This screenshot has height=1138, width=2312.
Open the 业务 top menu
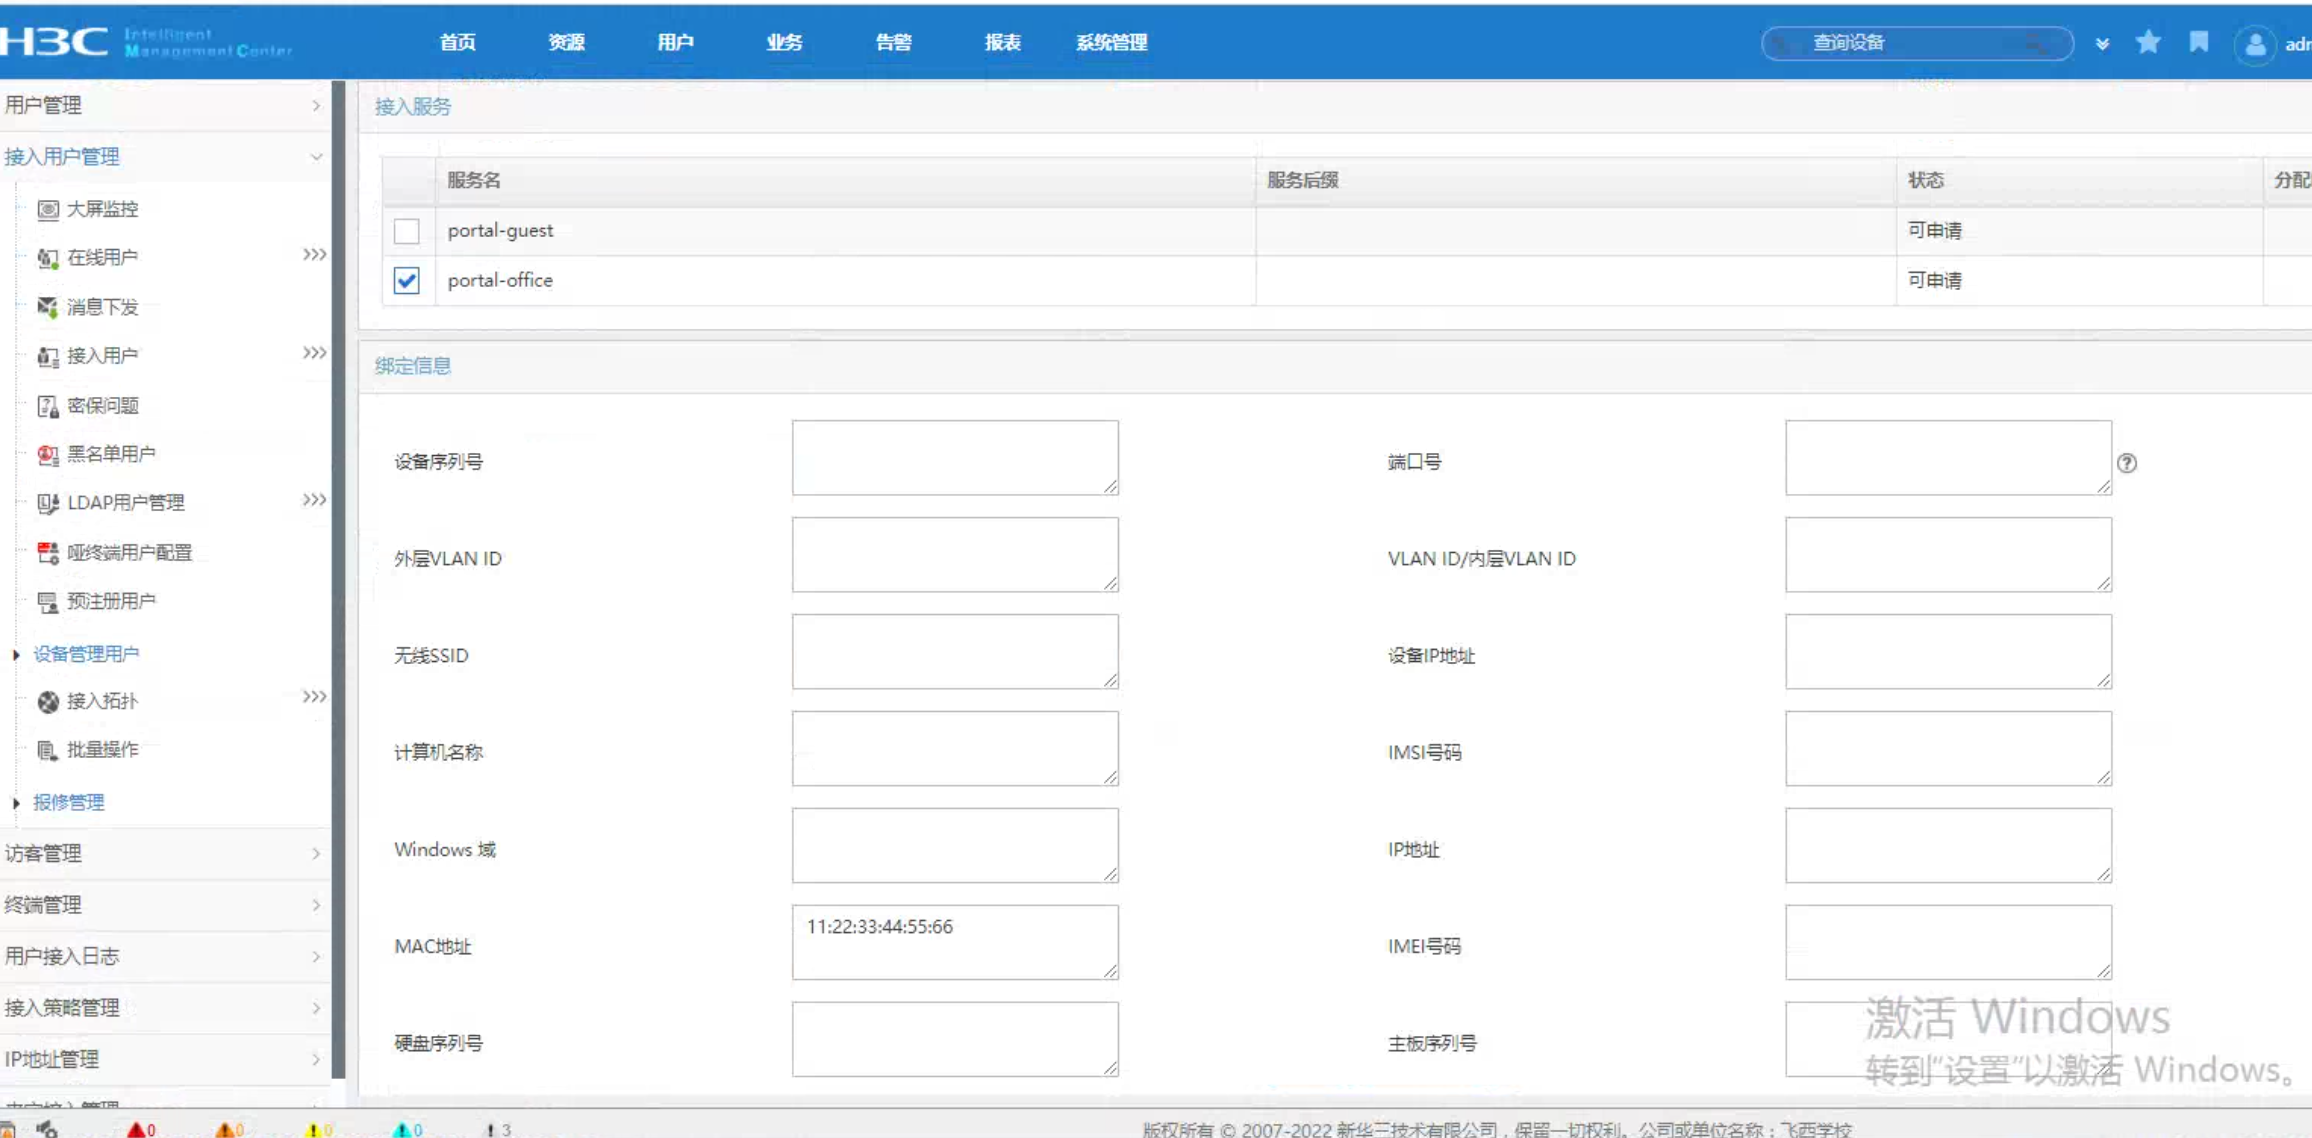(x=784, y=42)
